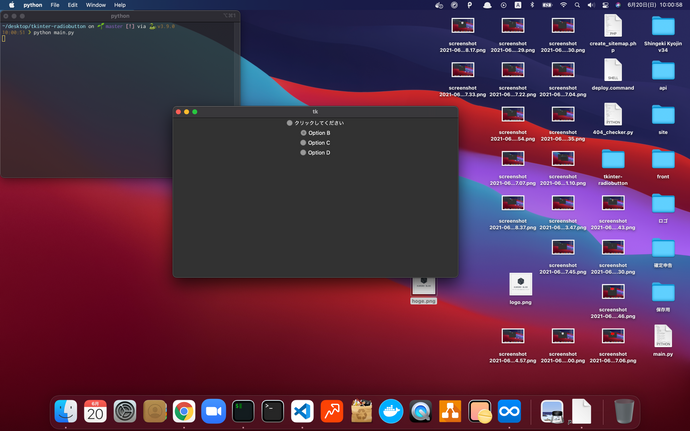Open the Terminal app in the dock
The width and height of the screenshot is (690, 431).
[272, 411]
